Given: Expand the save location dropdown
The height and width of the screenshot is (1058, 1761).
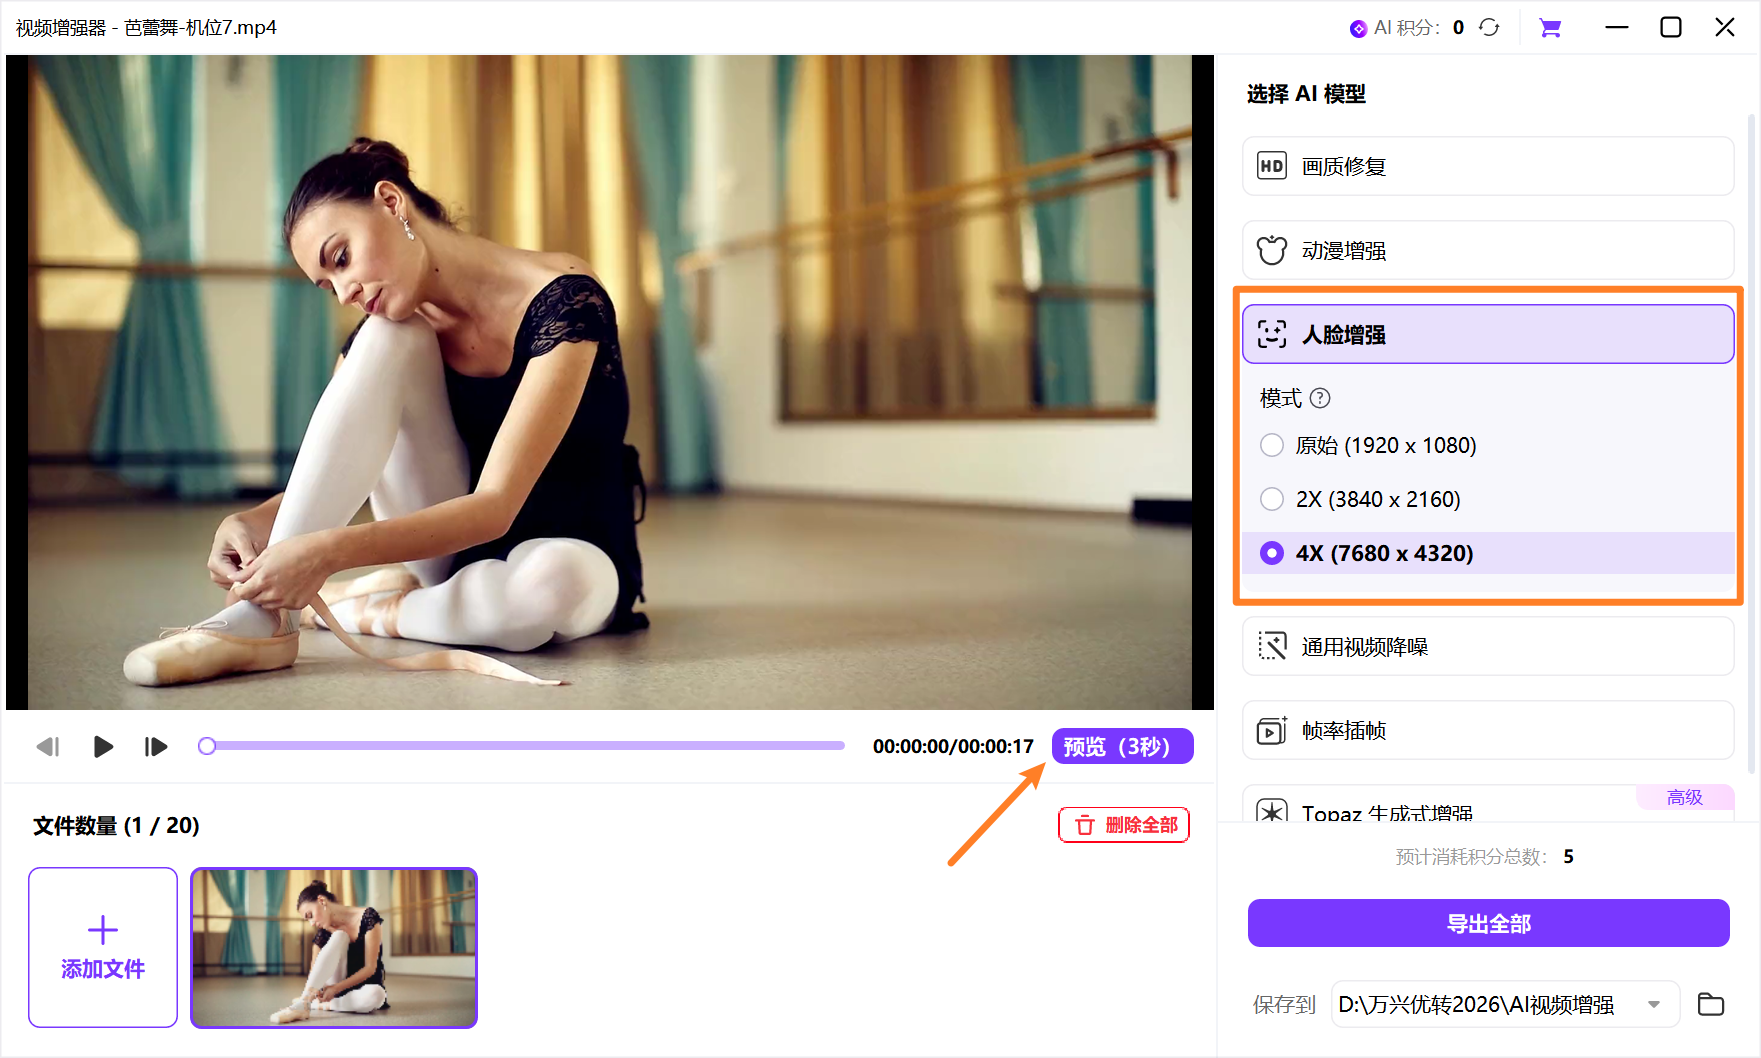Looking at the screenshot, I should (x=1654, y=1004).
